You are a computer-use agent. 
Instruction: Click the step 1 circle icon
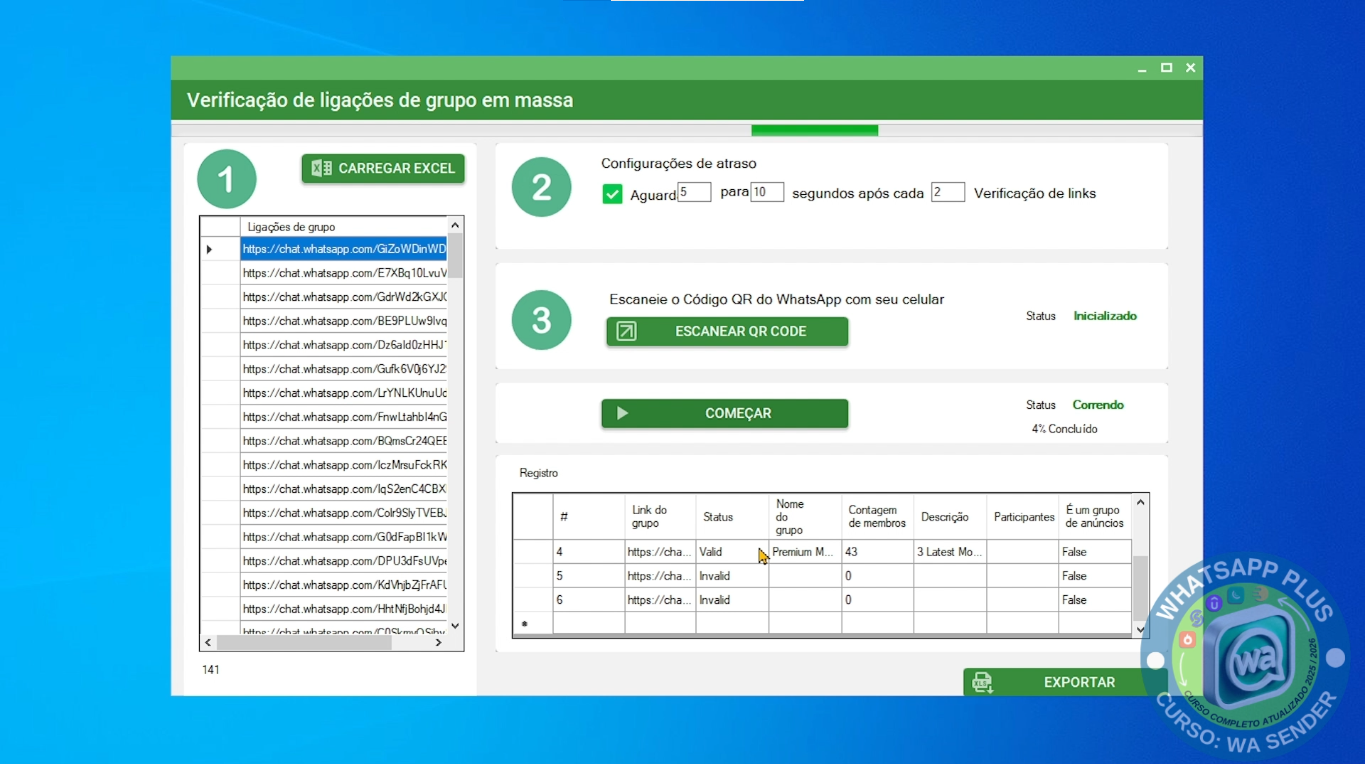(227, 179)
